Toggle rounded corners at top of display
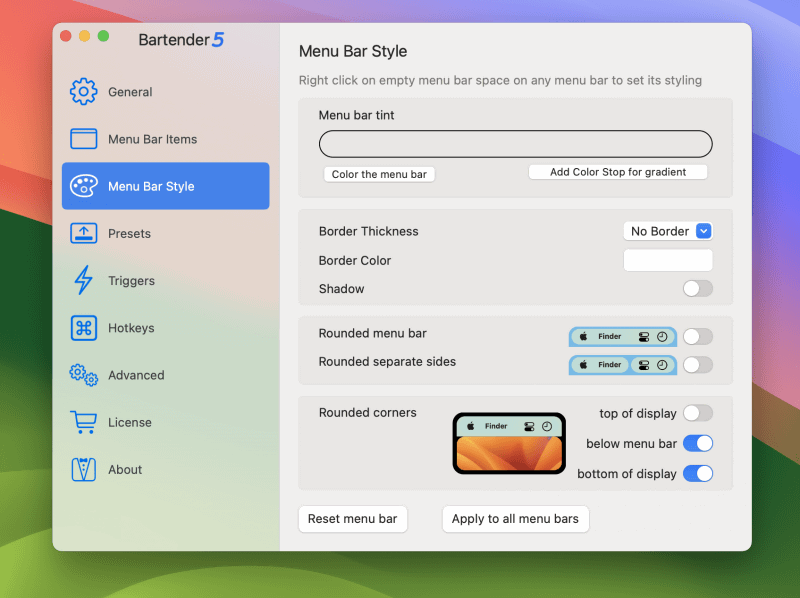This screenshot has width=800, height=598. pos(698,413)
